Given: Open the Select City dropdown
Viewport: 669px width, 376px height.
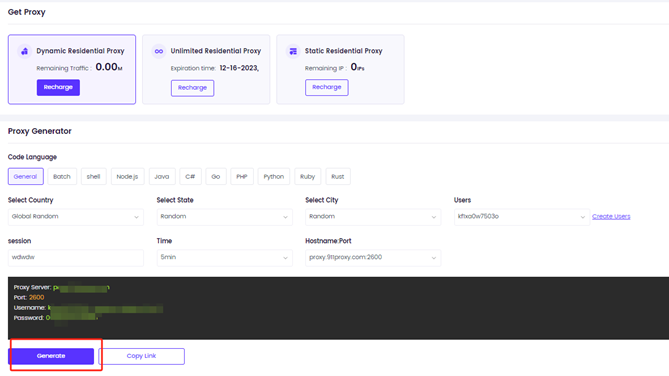Looking at the screenshot, I should [x=373, y=217].
